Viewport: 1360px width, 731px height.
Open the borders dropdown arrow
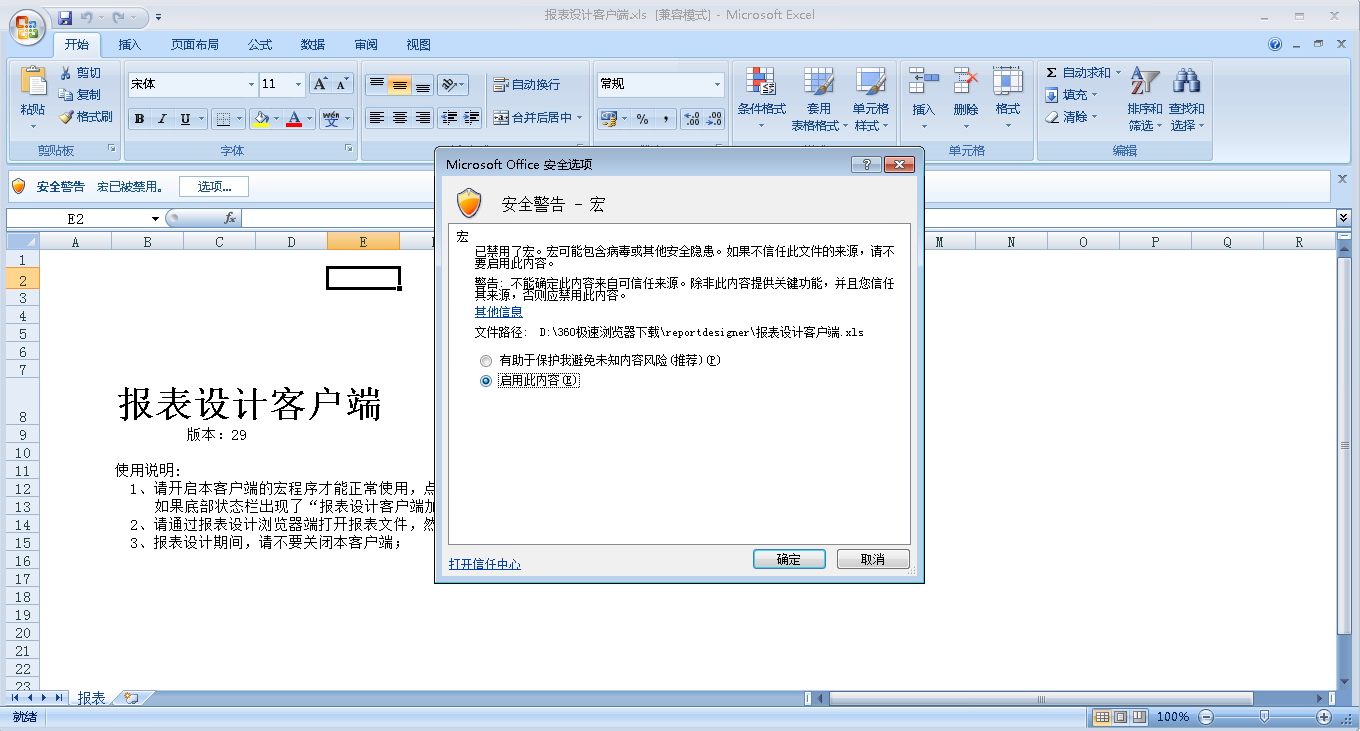240,119
